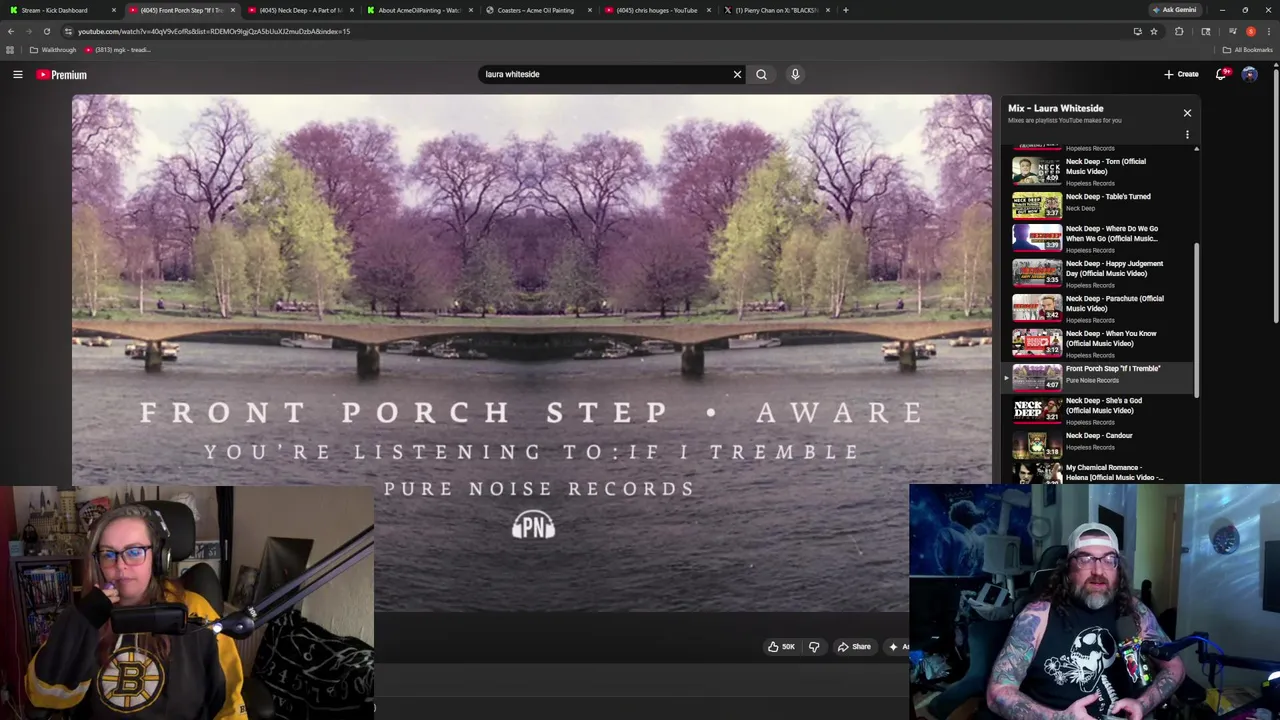
Task: Close the Kick Dashboard tab
Action: [113, 10]
